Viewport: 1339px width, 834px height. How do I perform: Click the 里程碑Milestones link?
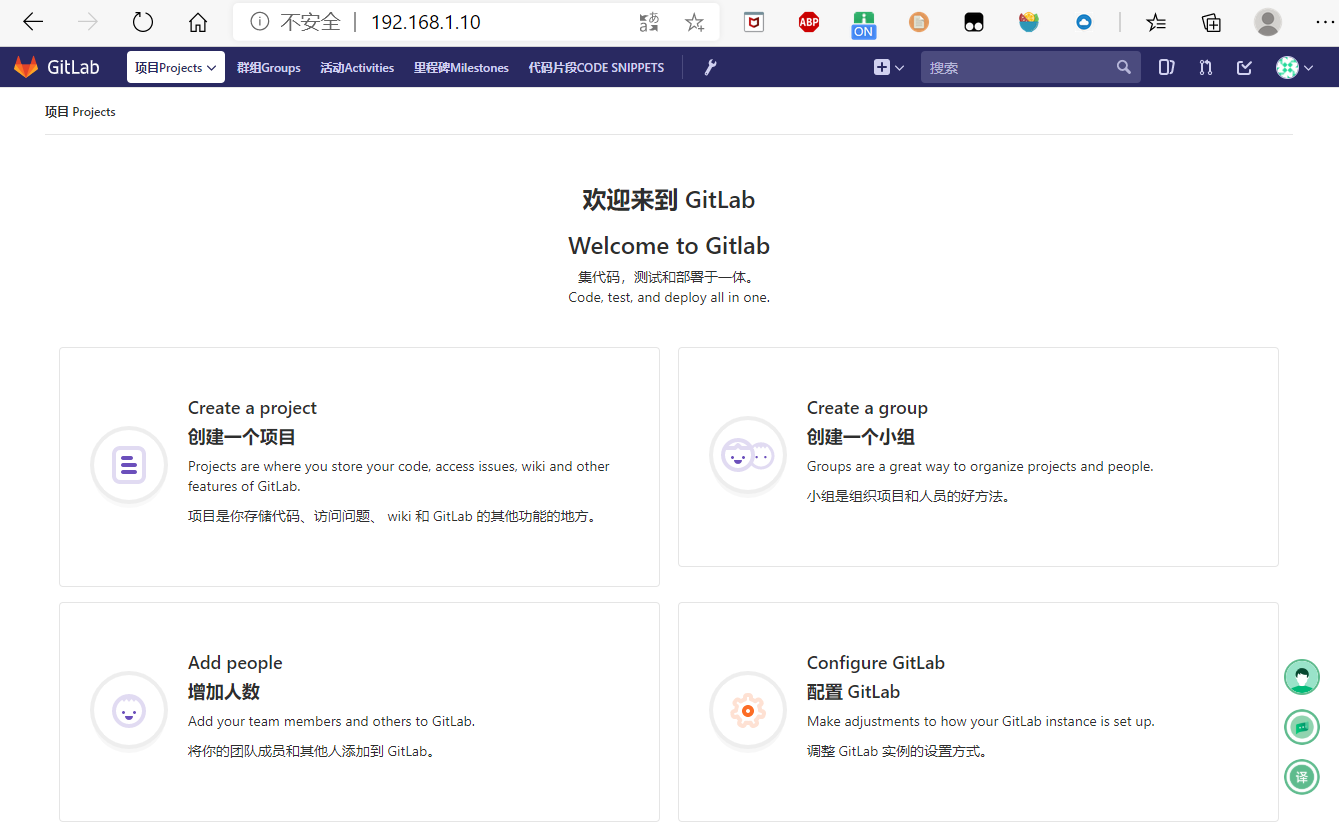(460, 67)
